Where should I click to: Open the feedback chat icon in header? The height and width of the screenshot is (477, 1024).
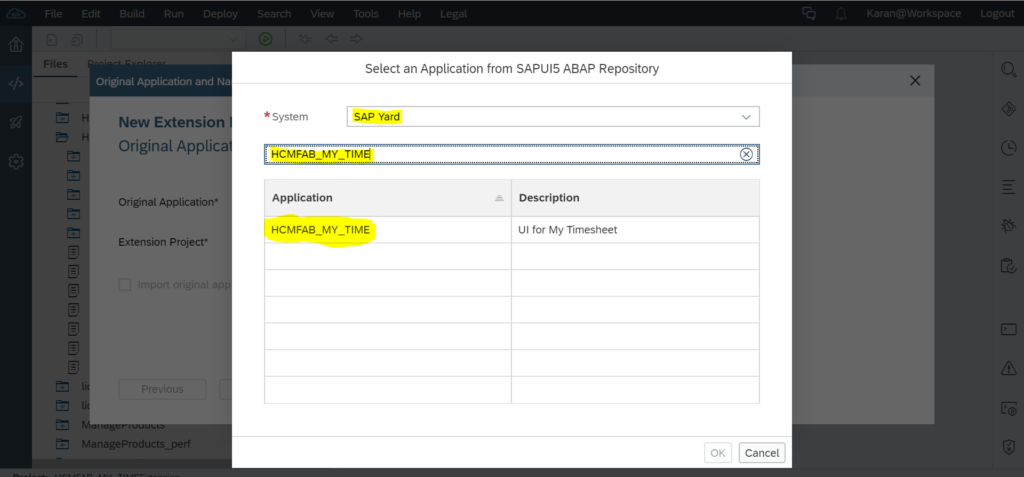tap(809, 14)
